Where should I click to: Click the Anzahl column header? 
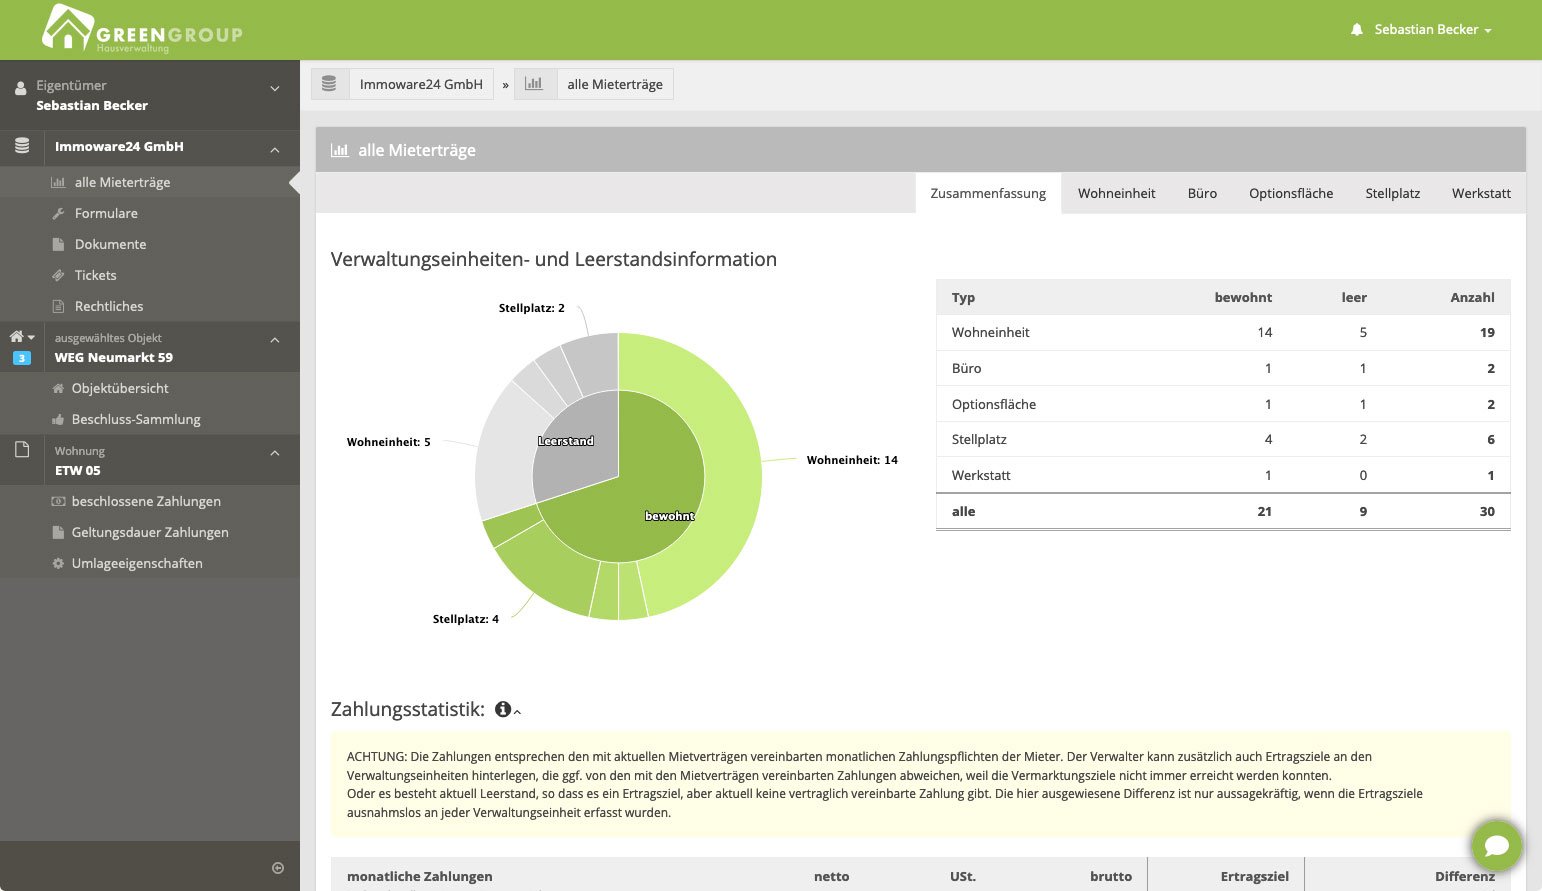1472,297
